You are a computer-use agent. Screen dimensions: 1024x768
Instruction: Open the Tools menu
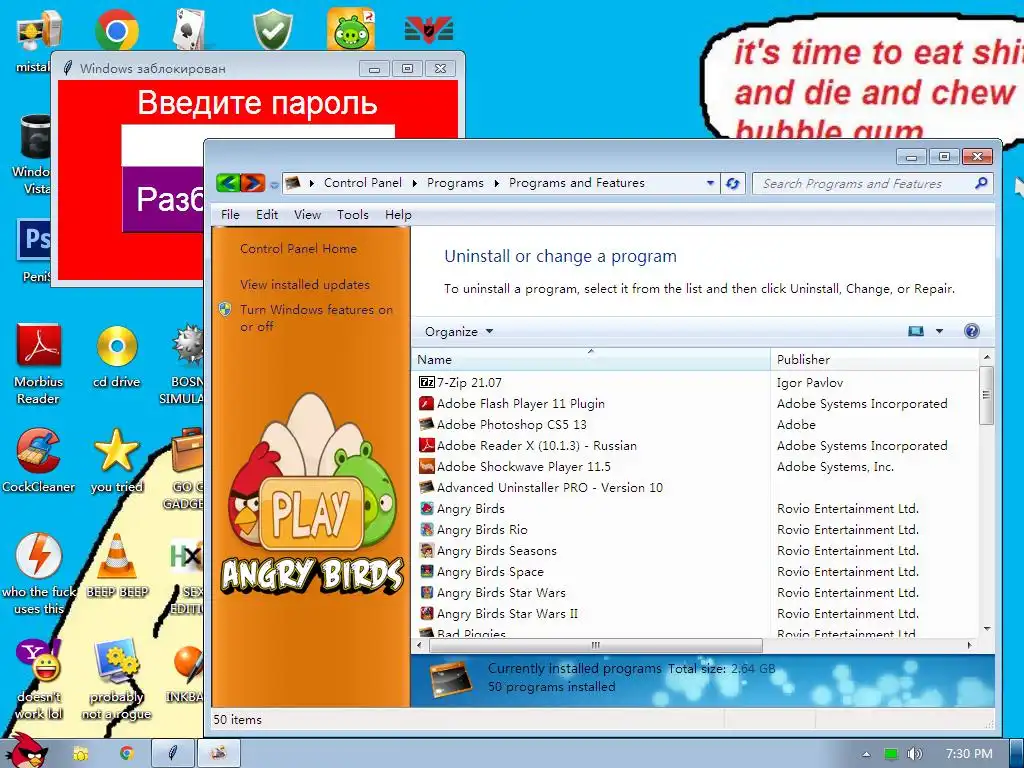[353, 215]
